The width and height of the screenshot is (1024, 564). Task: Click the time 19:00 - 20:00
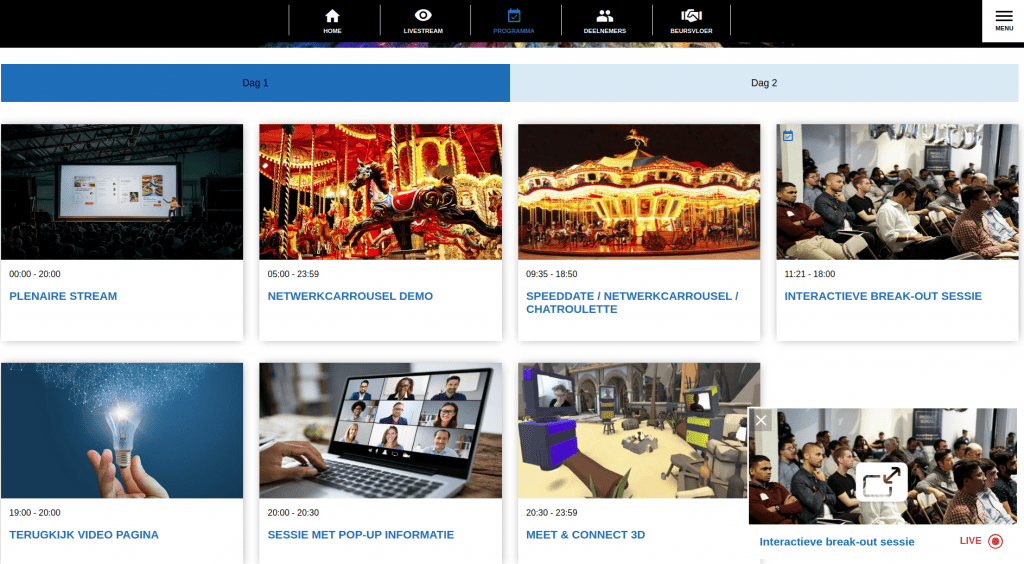35,513
